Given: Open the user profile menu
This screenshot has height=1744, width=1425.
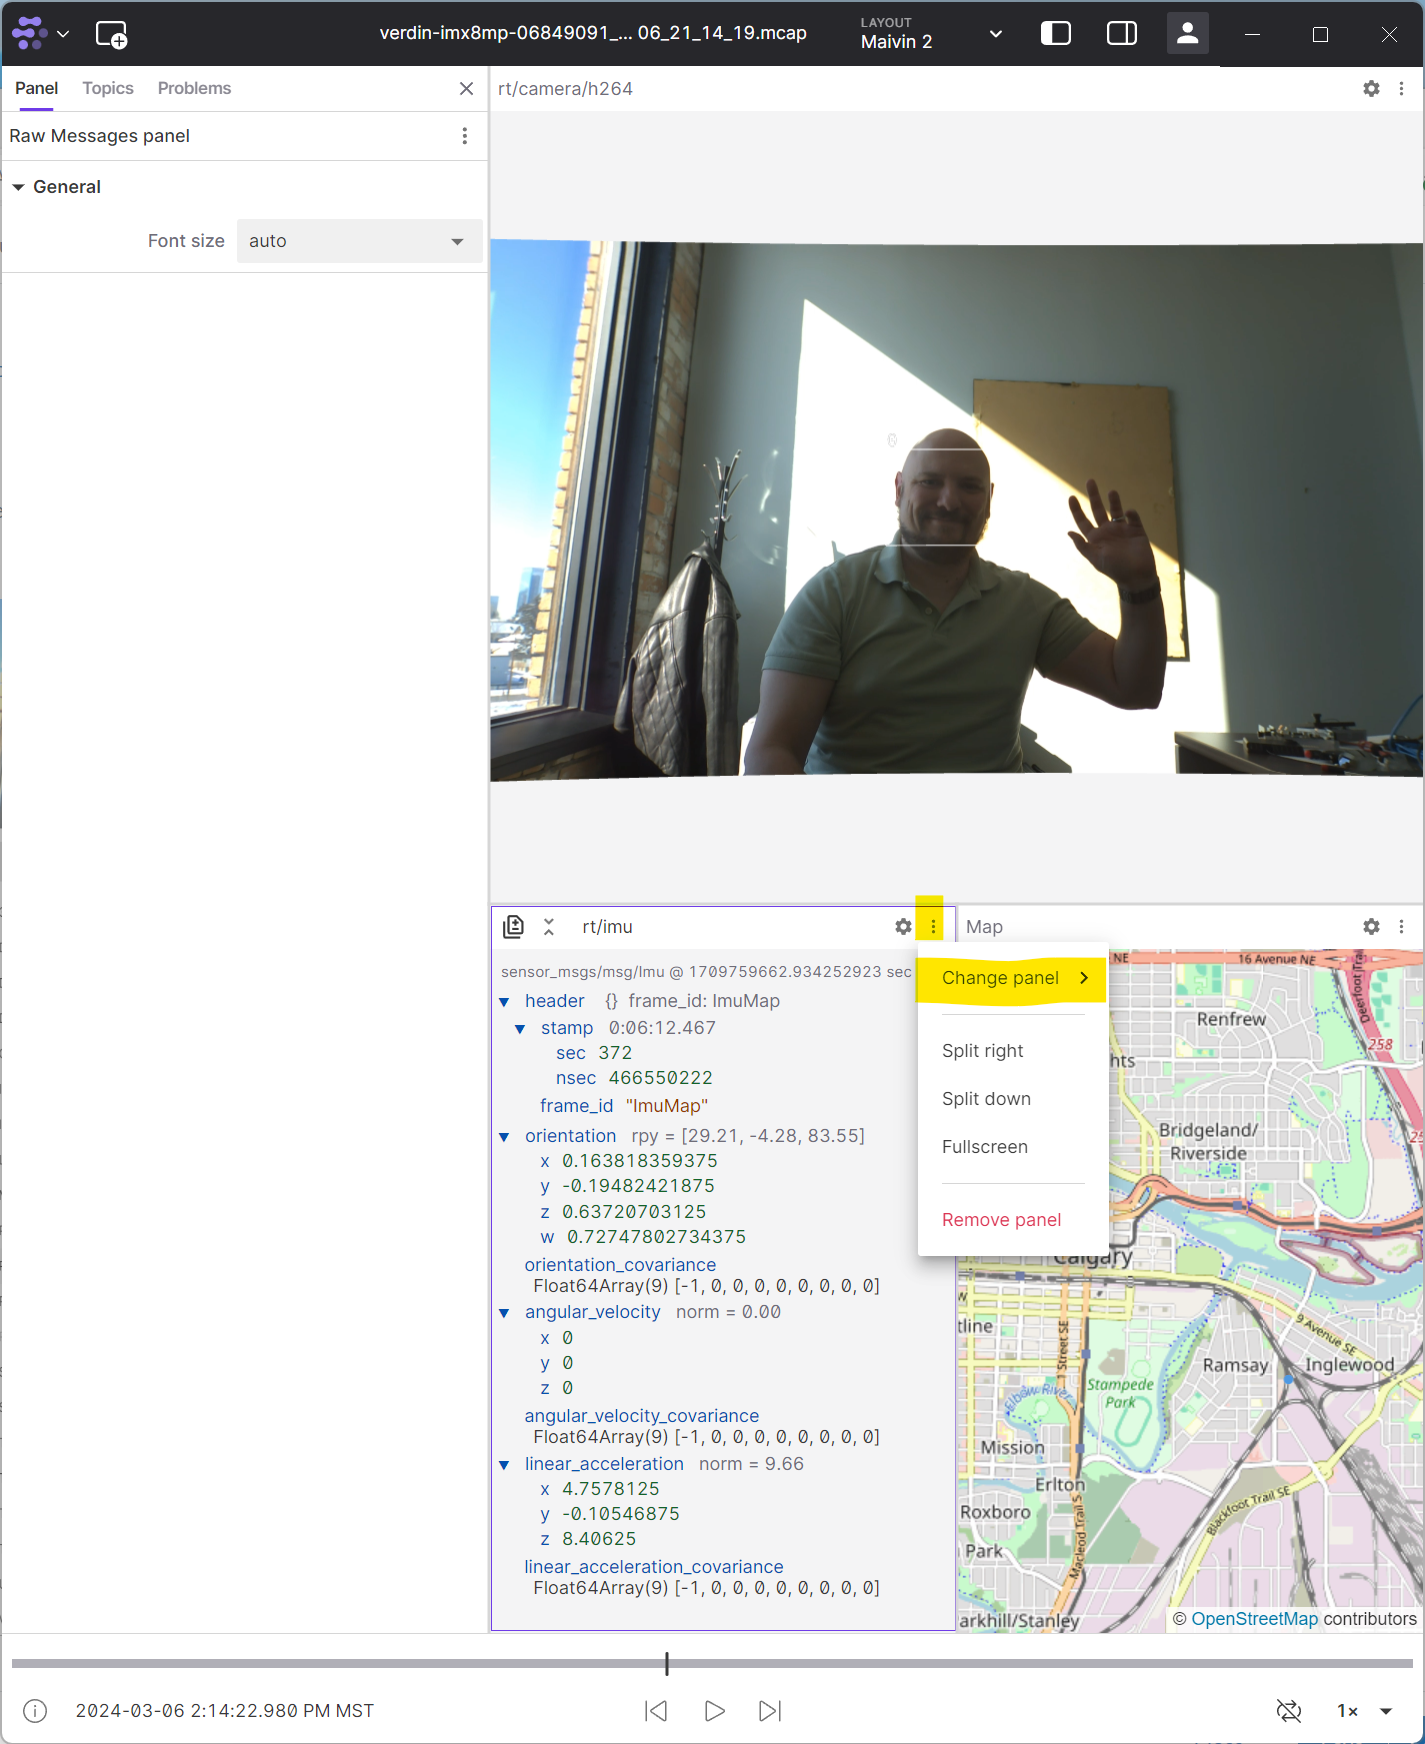Looking at the screenshot, I should click(1187, 34).
